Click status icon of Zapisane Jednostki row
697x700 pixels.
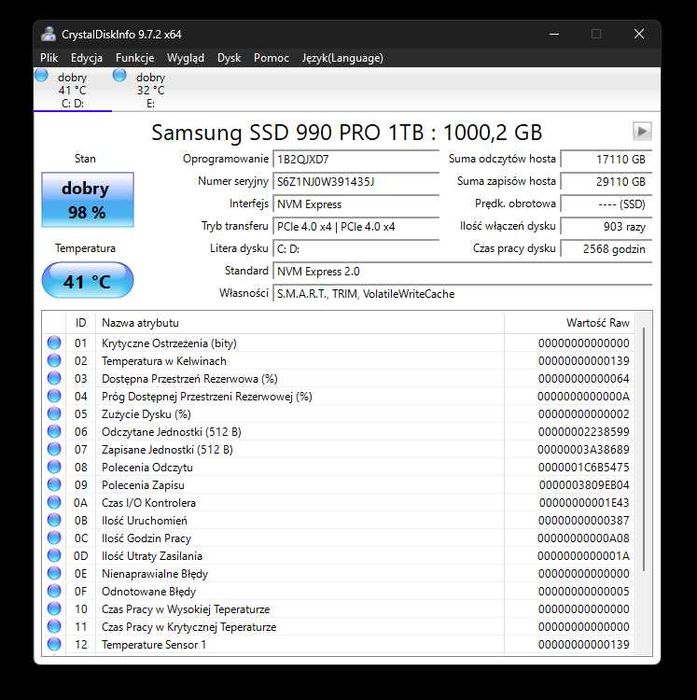pos(54,449)
